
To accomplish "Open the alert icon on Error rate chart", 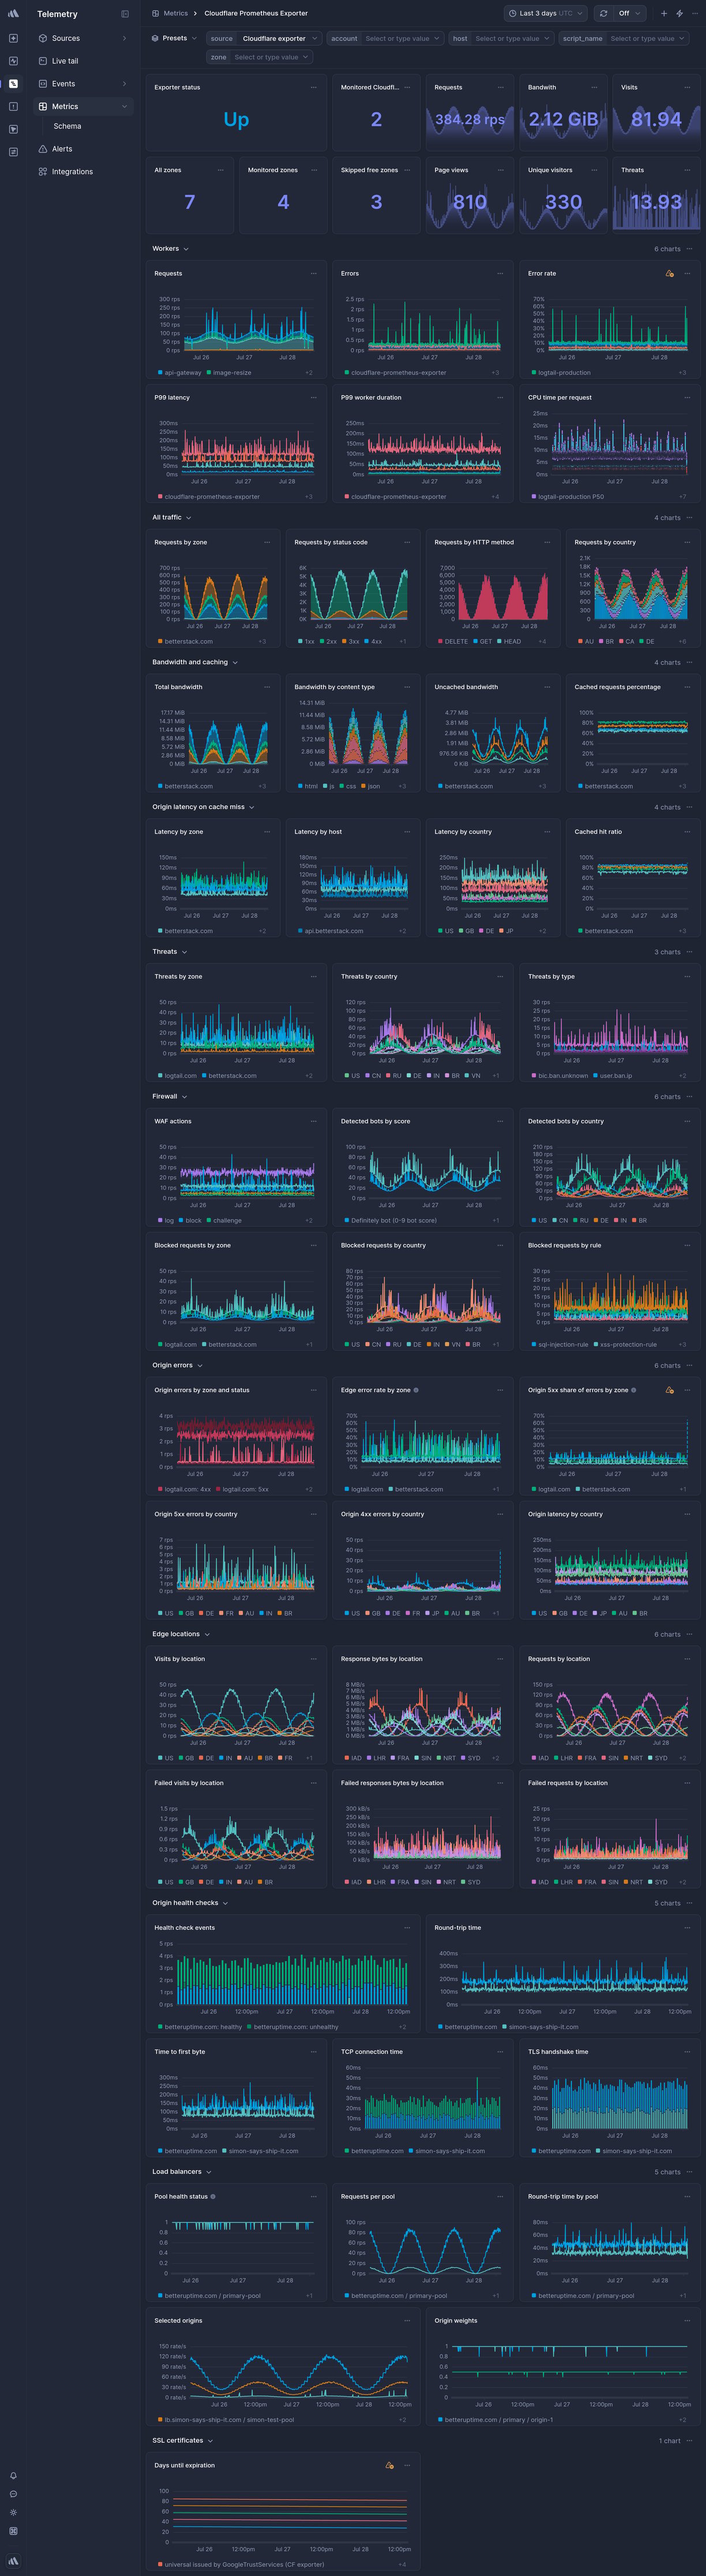I will [670, 273].
